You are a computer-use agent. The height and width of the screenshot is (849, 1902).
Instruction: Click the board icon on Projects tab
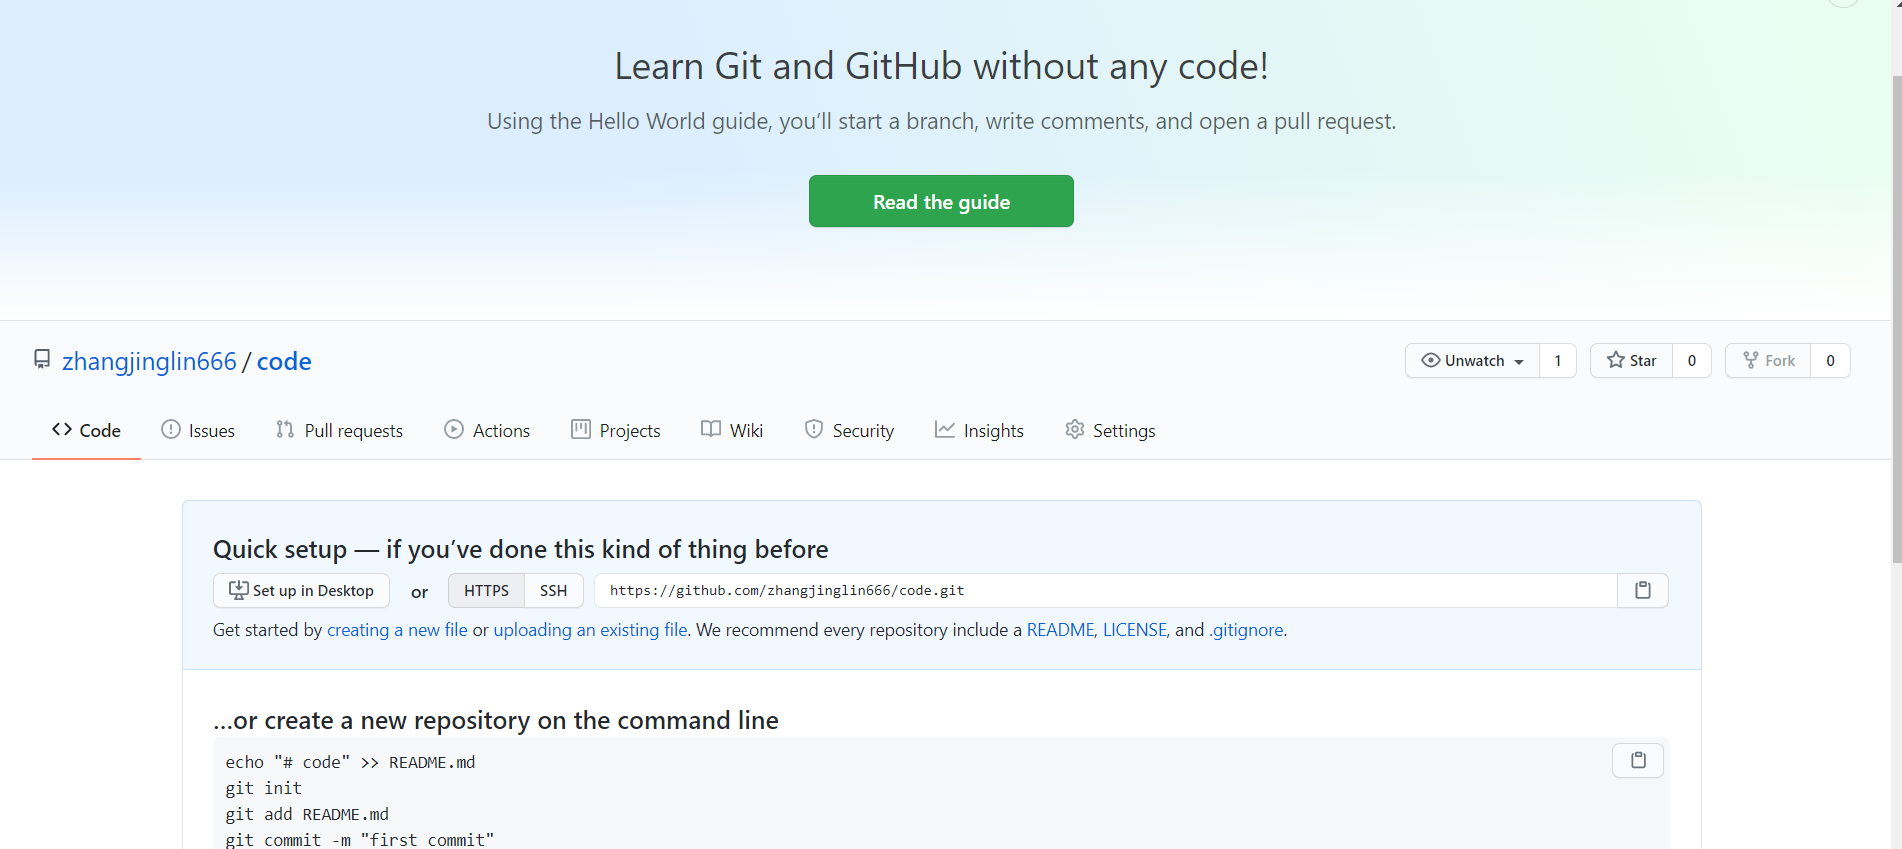click(581, 429)
